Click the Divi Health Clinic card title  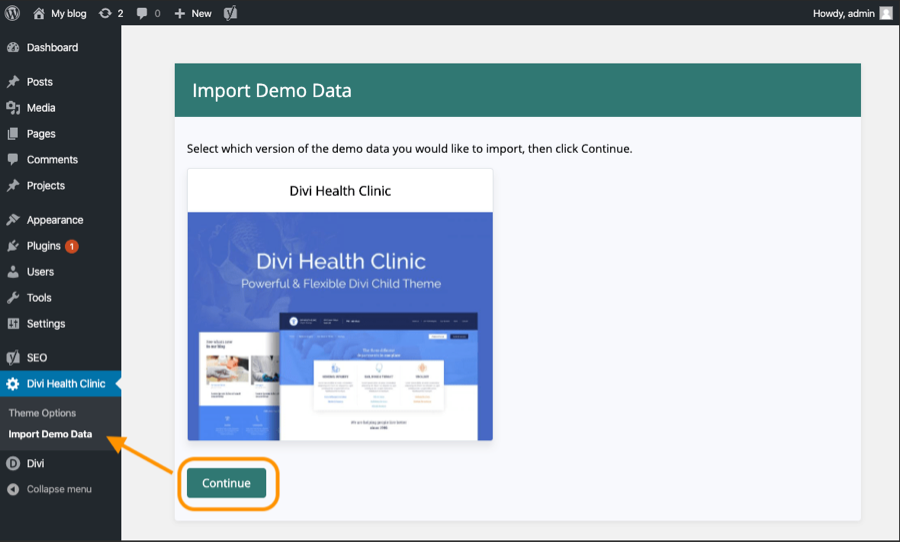coord(340,191)
